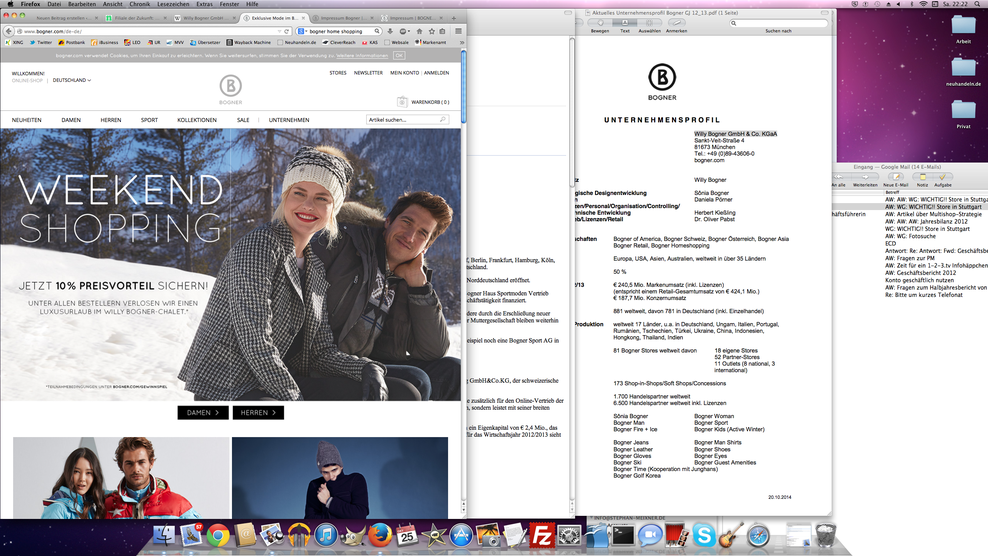Open the Lesezeichen menu
Viewport: 988px width, 556px height.
(173, 4)
